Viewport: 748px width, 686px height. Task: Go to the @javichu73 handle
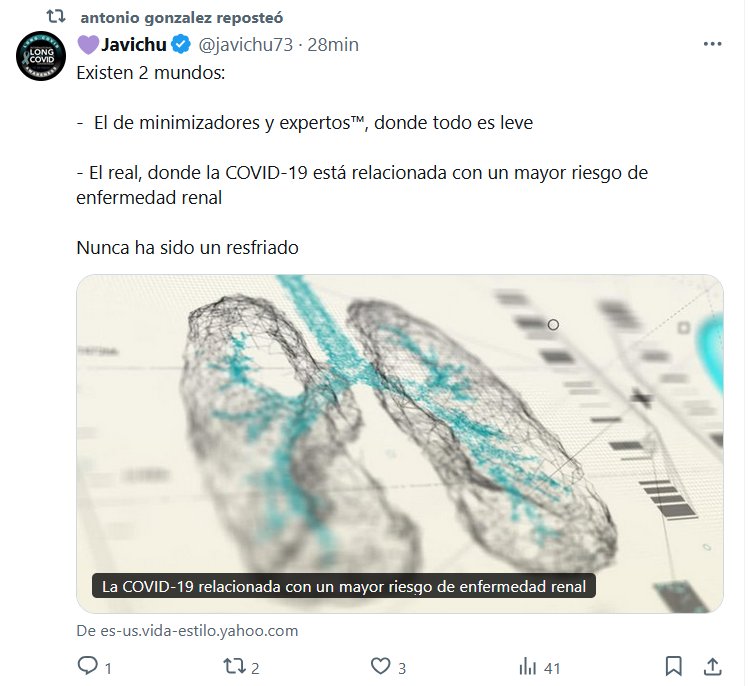(245, 44)
